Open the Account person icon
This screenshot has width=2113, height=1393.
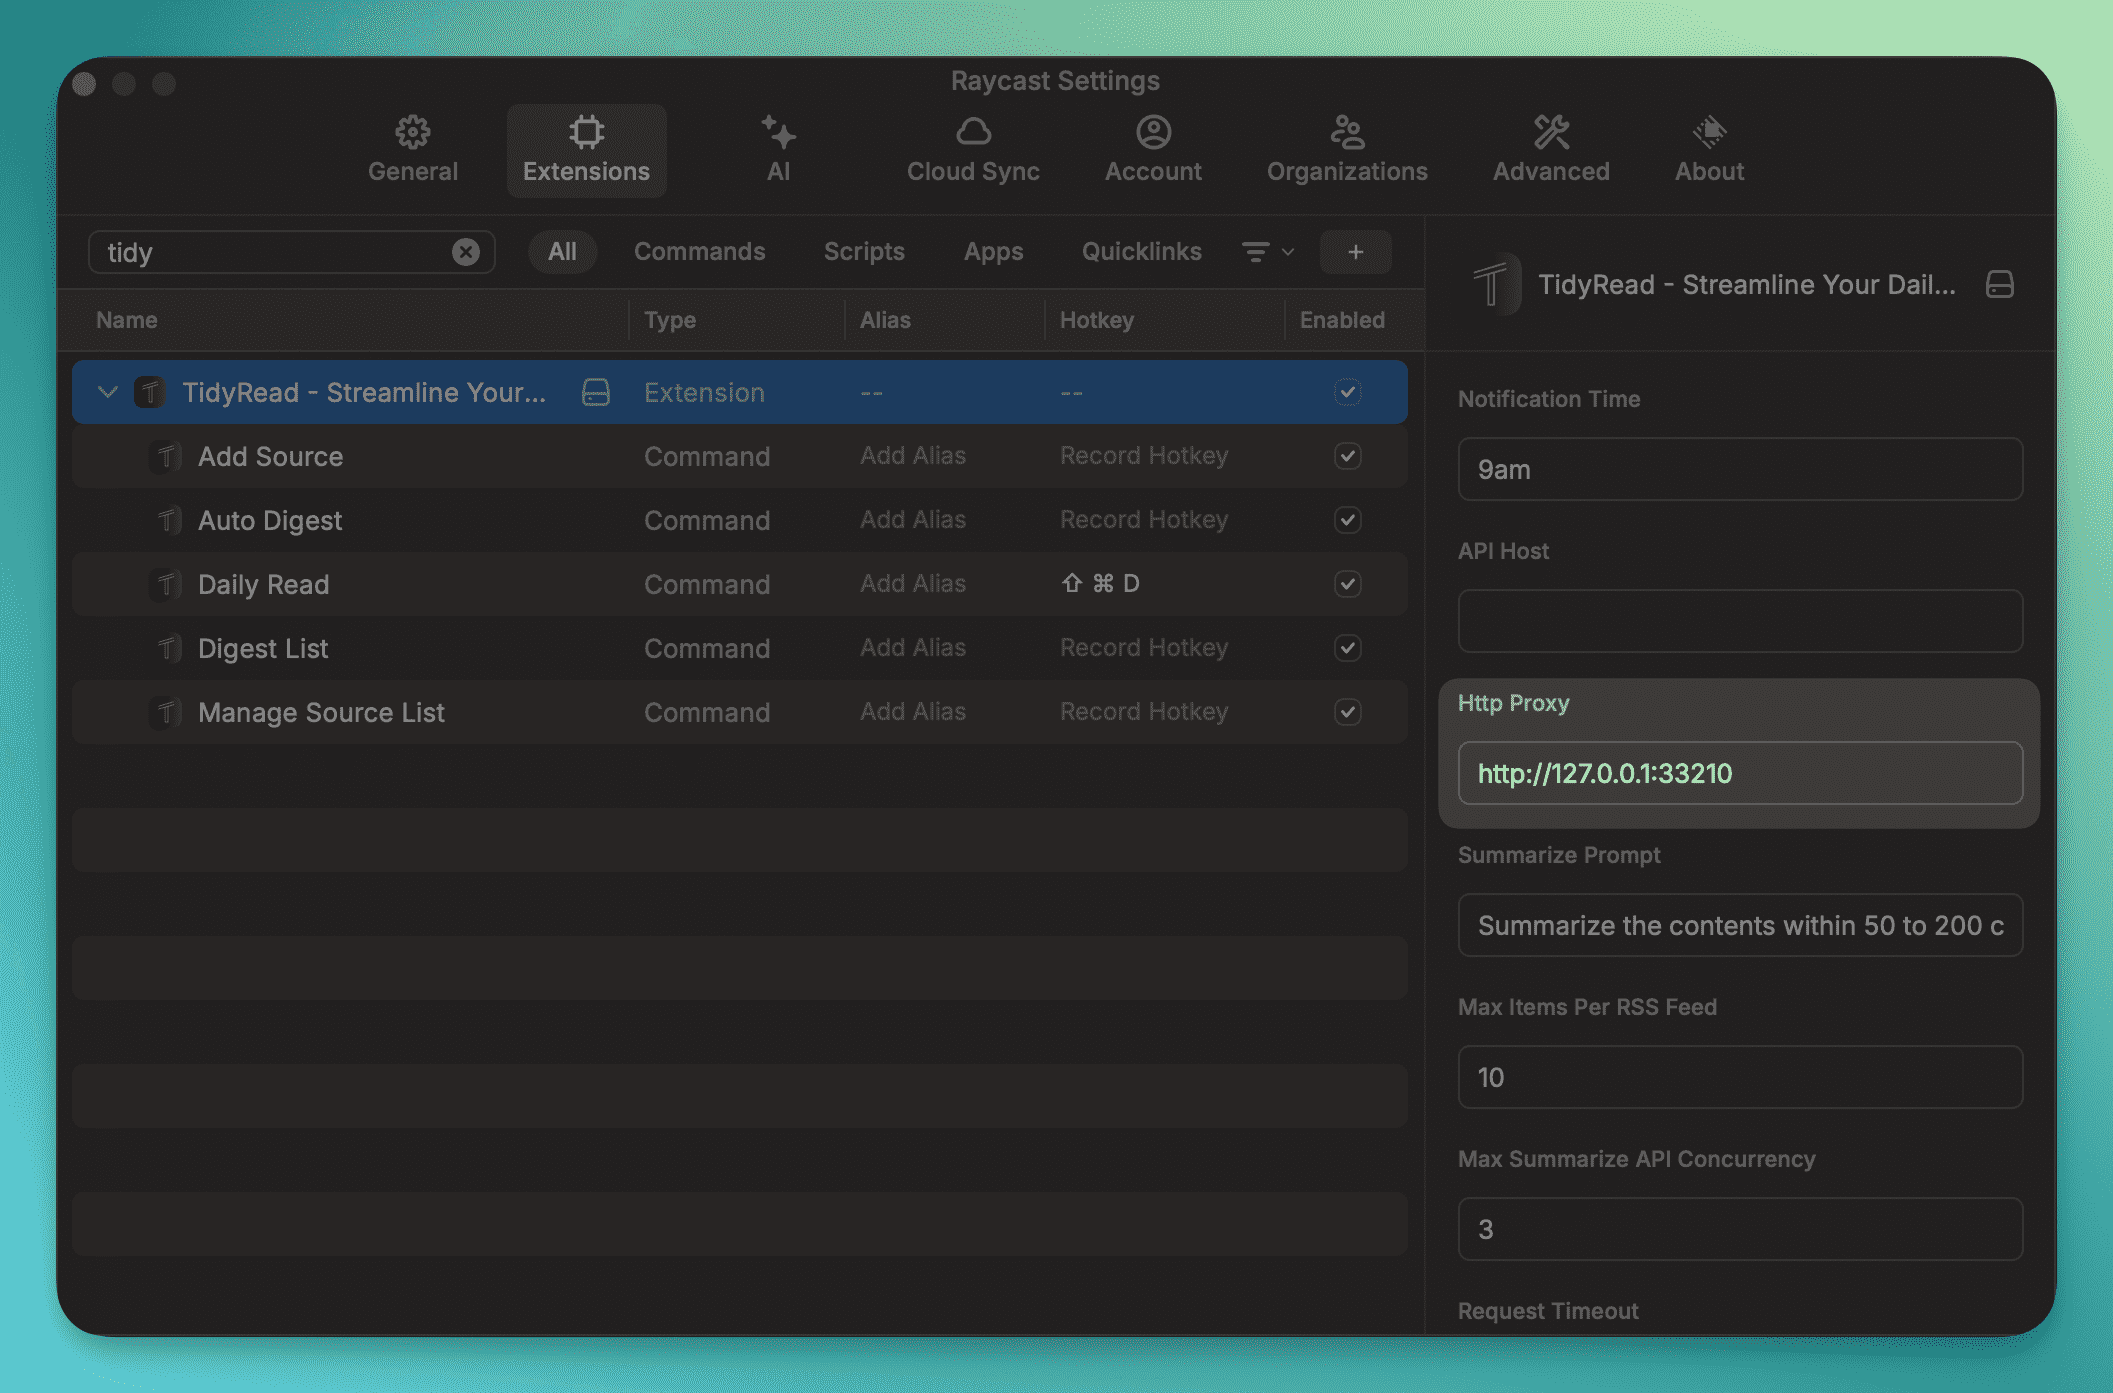1153,132
